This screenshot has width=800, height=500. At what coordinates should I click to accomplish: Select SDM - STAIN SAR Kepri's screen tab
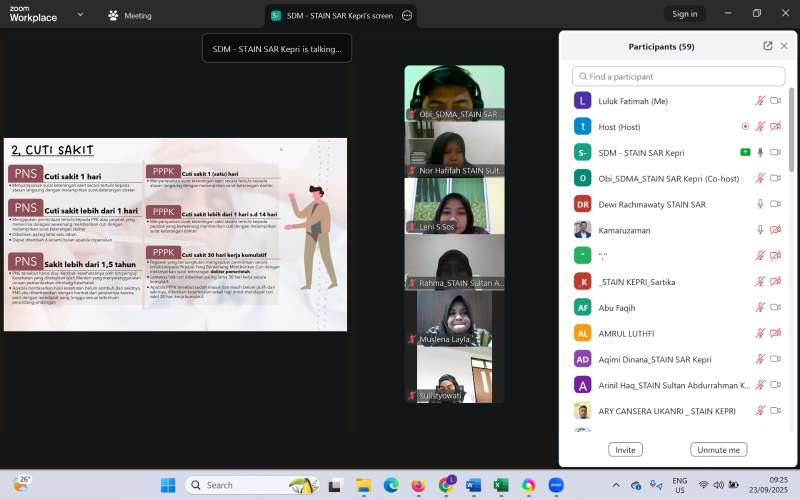pyautogui.click(x=339, y=16)
